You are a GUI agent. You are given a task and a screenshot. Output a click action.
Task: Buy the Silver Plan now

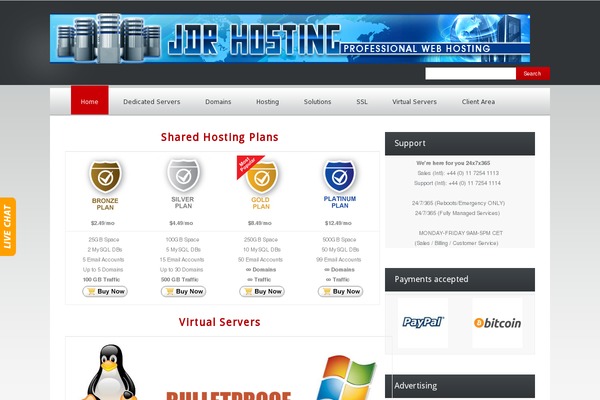point(183,291)
